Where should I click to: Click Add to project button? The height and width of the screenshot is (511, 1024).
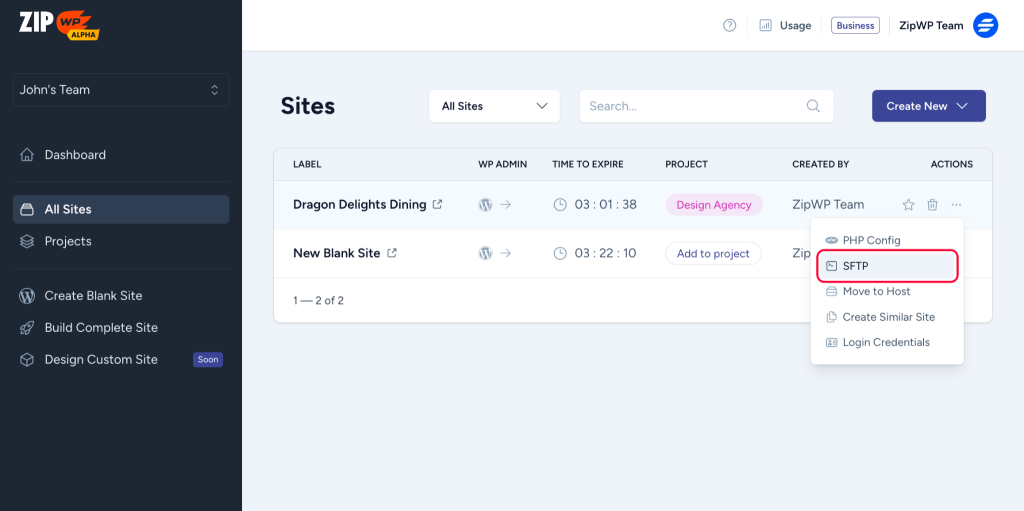coord(713,254)
